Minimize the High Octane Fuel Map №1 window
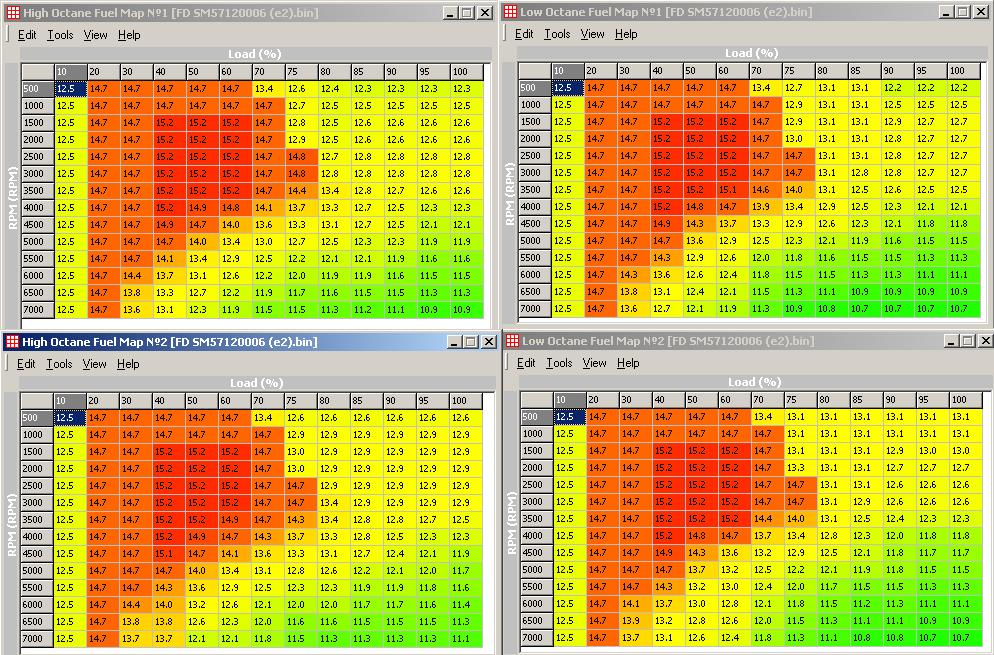The image size is (994, 655). click(x=449, y=13)
